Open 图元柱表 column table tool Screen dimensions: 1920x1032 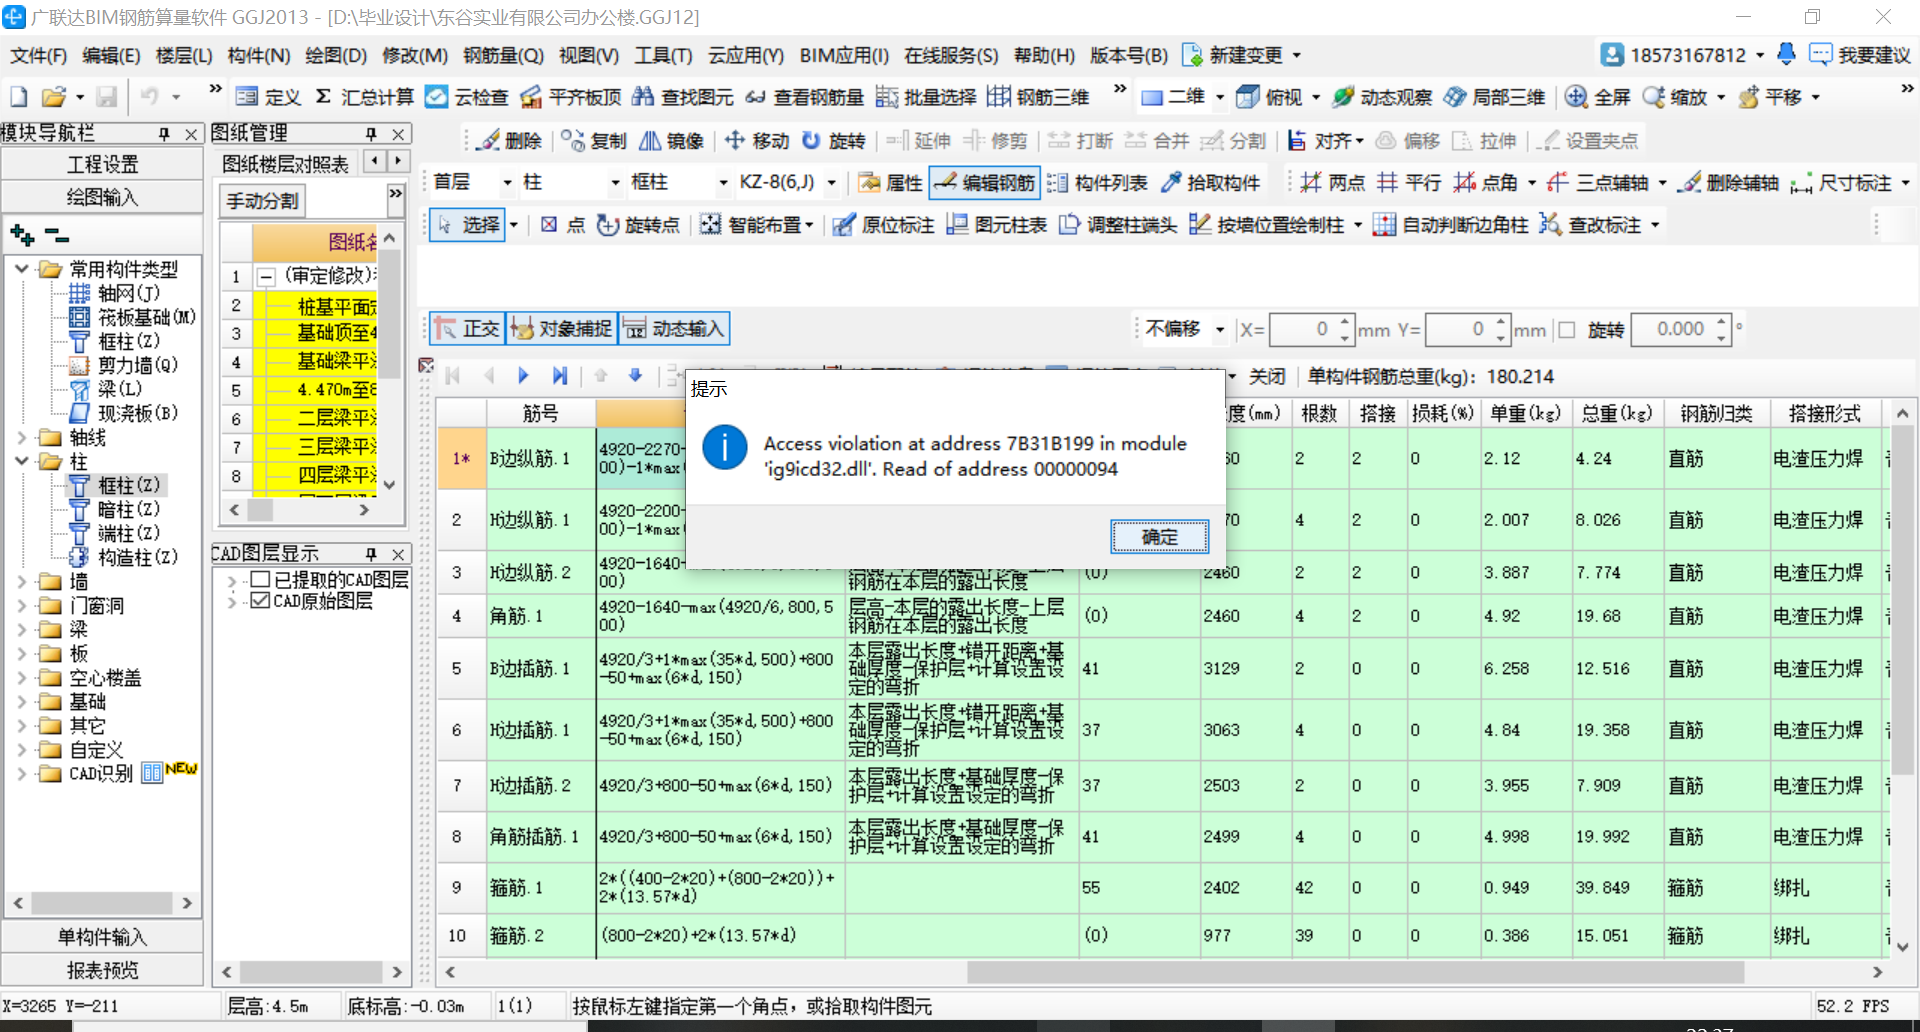(x=996, y=225)
